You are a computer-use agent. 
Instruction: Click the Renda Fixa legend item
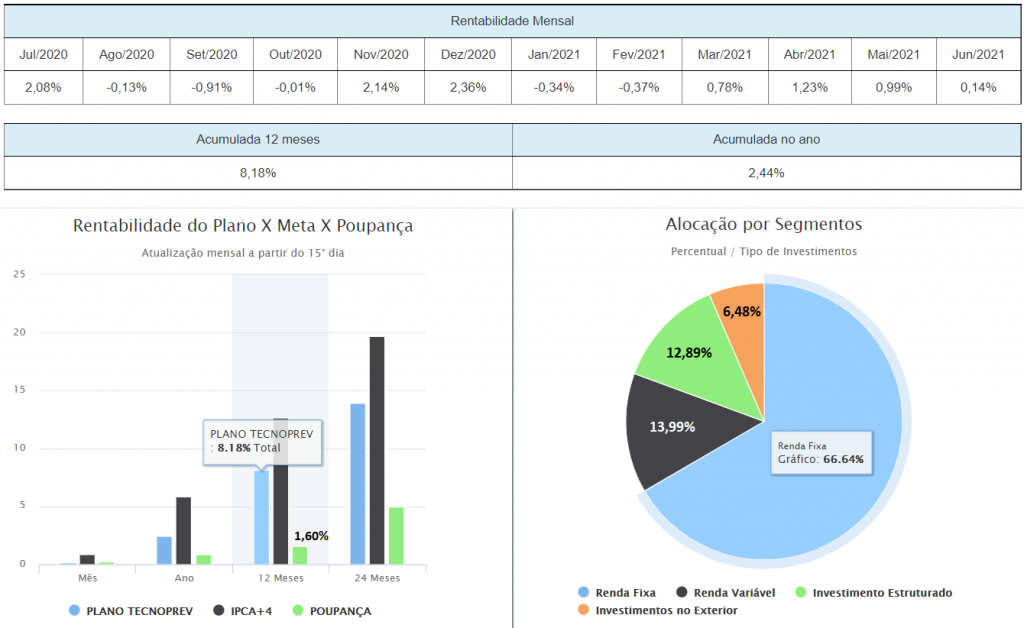tap(618, 592)
